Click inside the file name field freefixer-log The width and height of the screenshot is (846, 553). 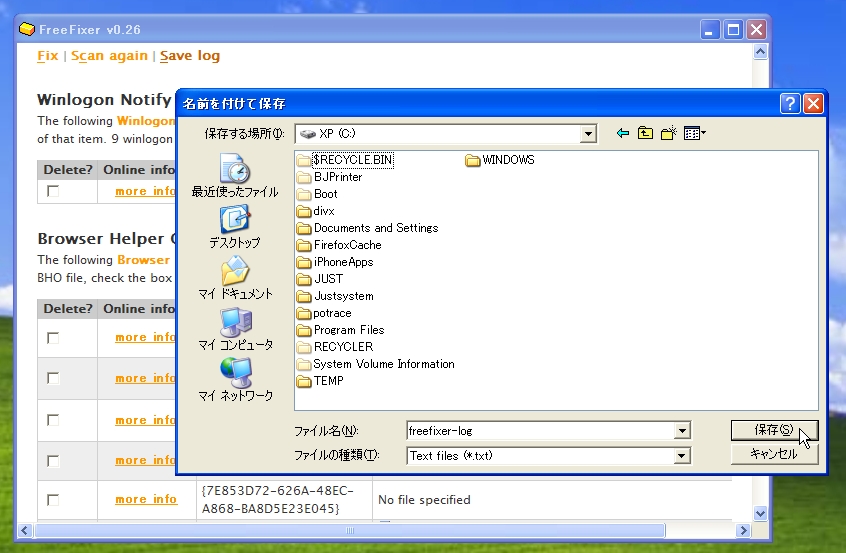click(x=540, y=431)
